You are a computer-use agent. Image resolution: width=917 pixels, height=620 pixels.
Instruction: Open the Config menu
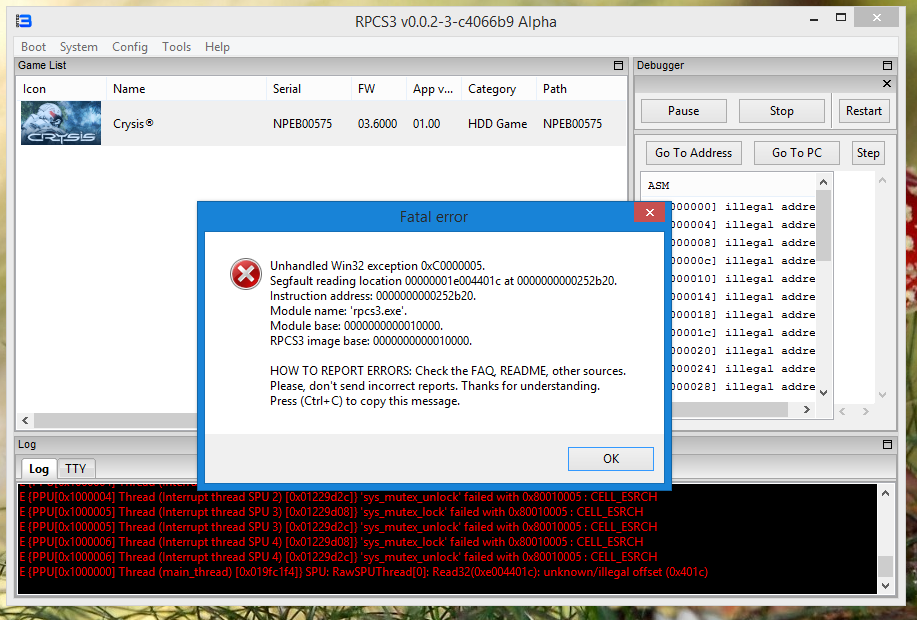point(130,47)
